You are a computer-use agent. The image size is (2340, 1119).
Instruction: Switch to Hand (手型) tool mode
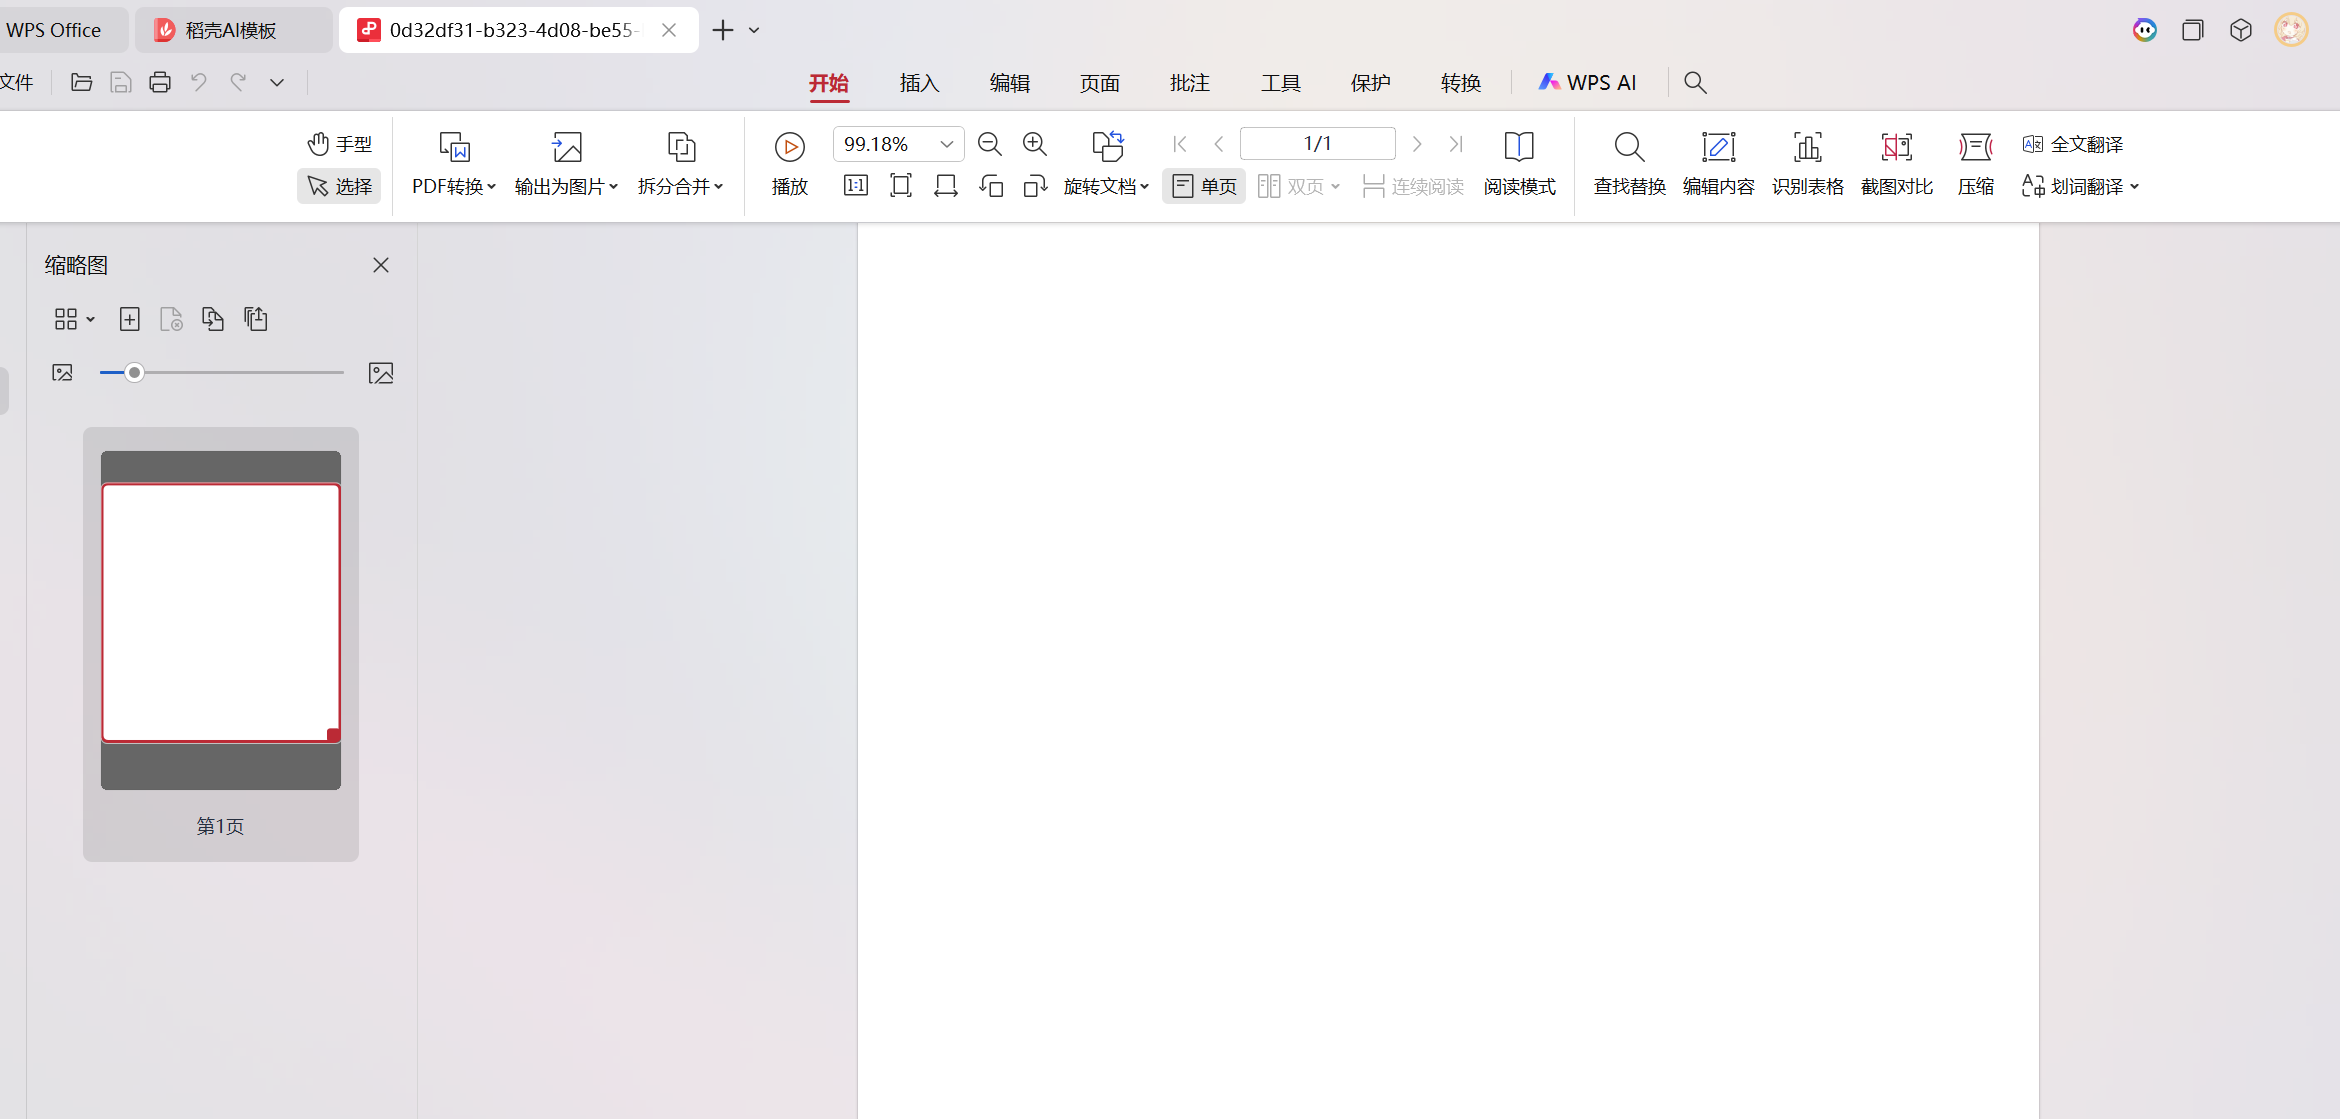340,144
